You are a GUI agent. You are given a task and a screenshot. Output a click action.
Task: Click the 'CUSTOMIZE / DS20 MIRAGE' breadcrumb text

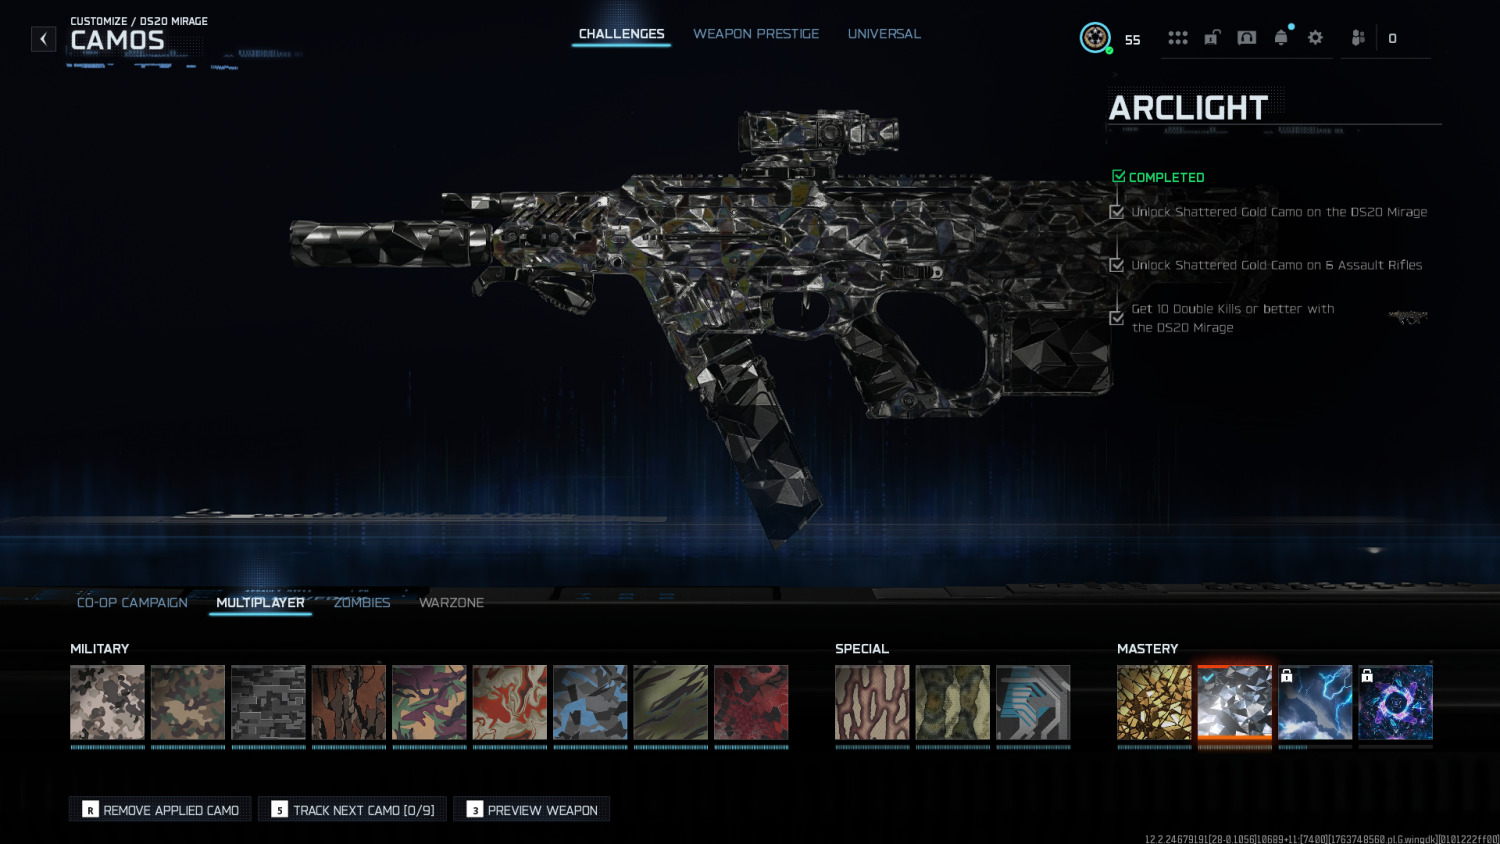[139, 21]
